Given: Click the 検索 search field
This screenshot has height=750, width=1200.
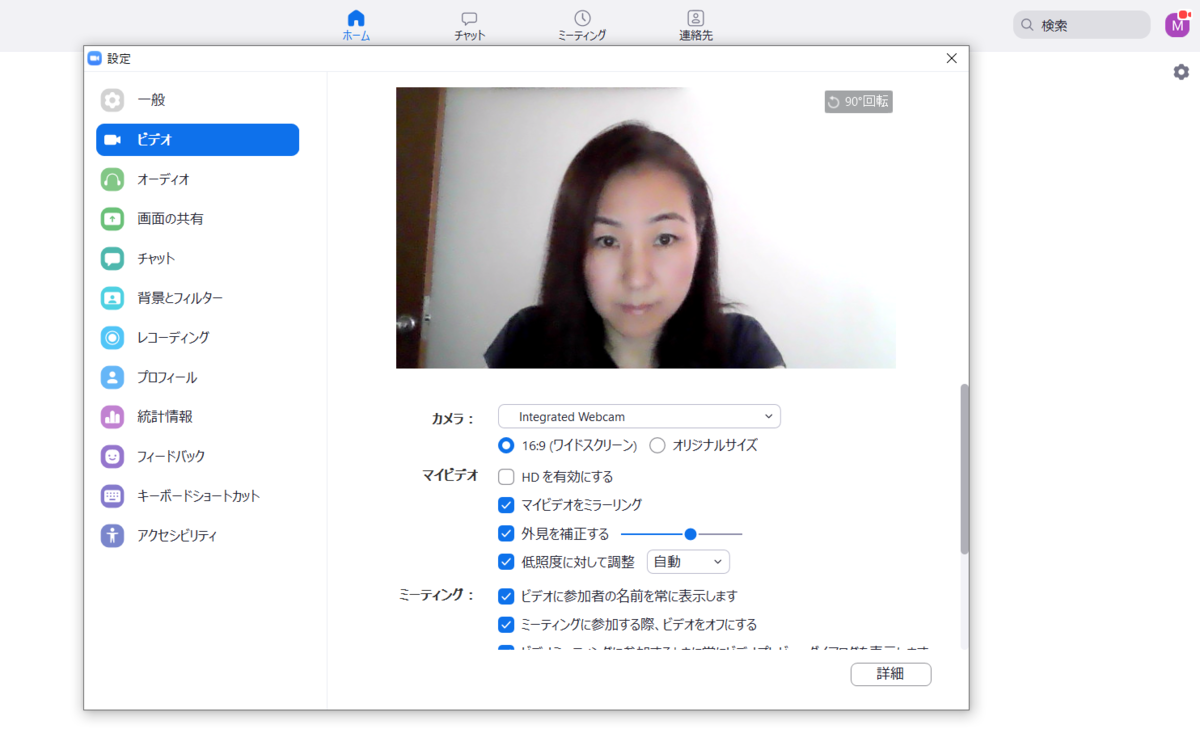Looking at the screenshot, I should point(1082,25).
